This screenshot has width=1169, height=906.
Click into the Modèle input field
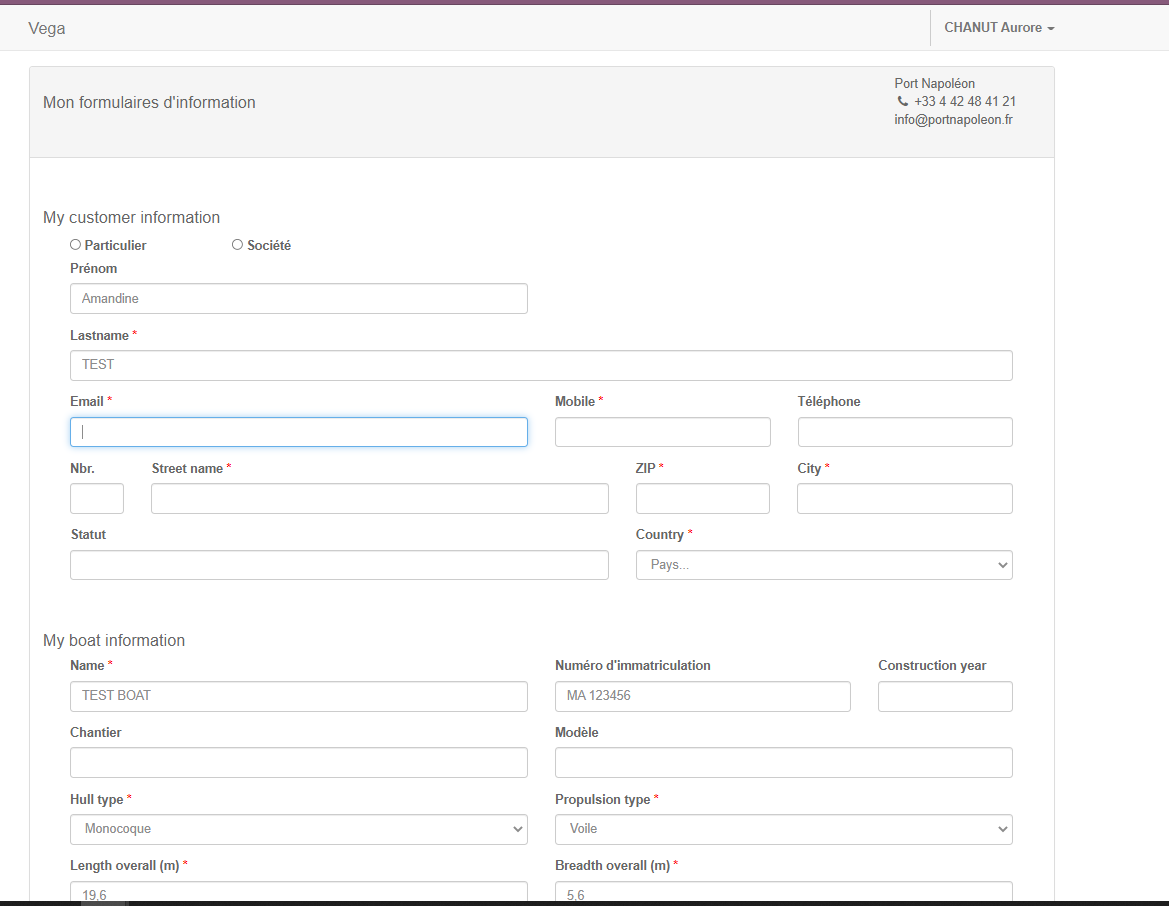click(x=784, y=763)
